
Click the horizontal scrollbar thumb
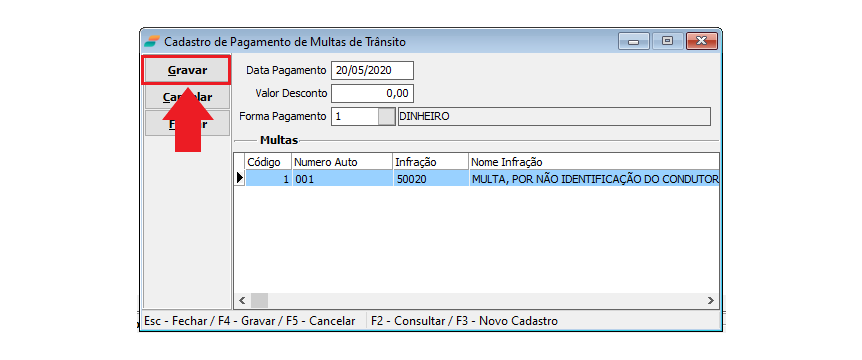pos(259,301)
